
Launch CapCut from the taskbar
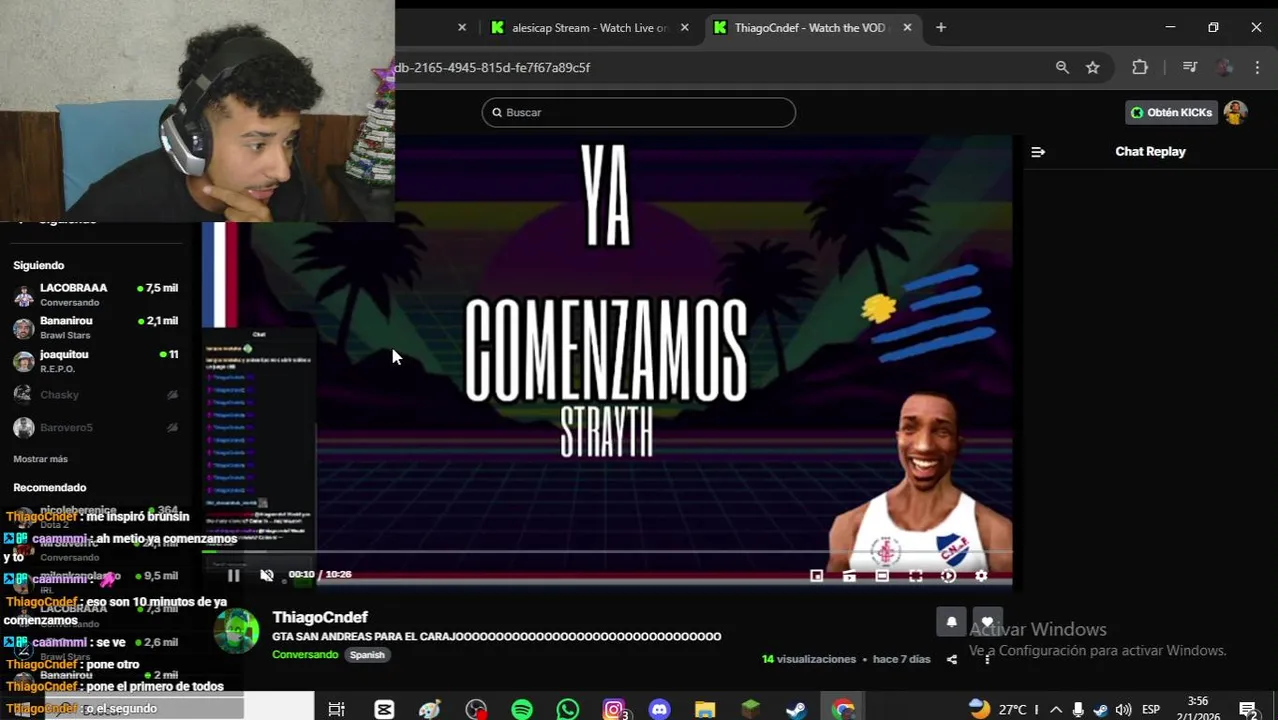pyautogui.click(x=384, y=709)
